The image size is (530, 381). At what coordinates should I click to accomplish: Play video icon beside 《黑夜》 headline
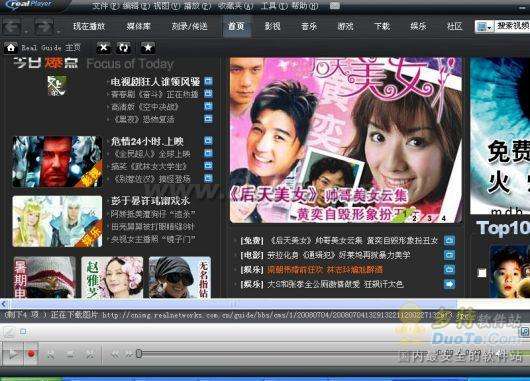(208, 119)
